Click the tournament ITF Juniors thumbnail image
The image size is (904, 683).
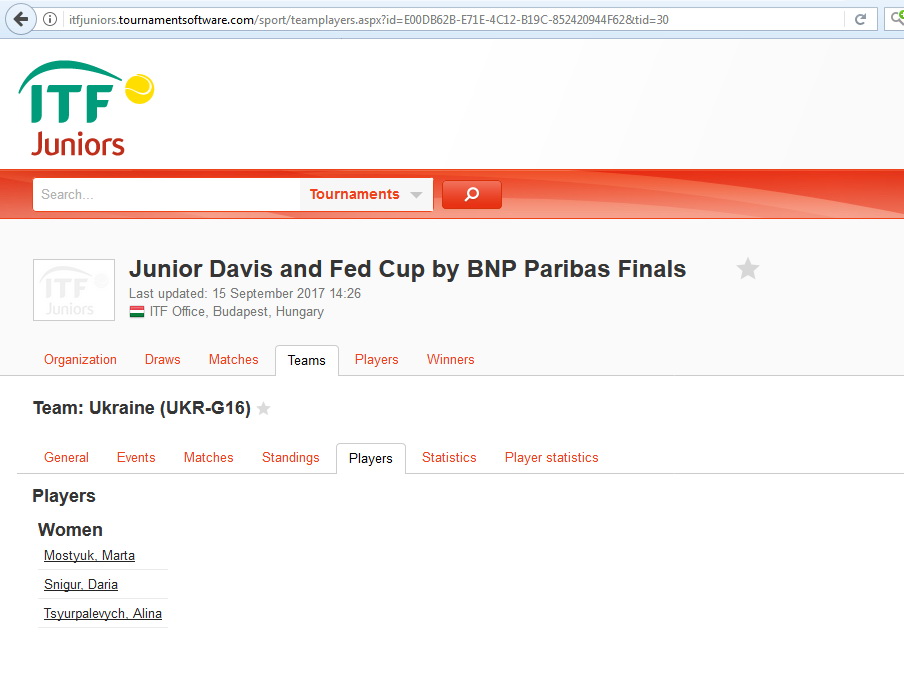tap(74, 290)
